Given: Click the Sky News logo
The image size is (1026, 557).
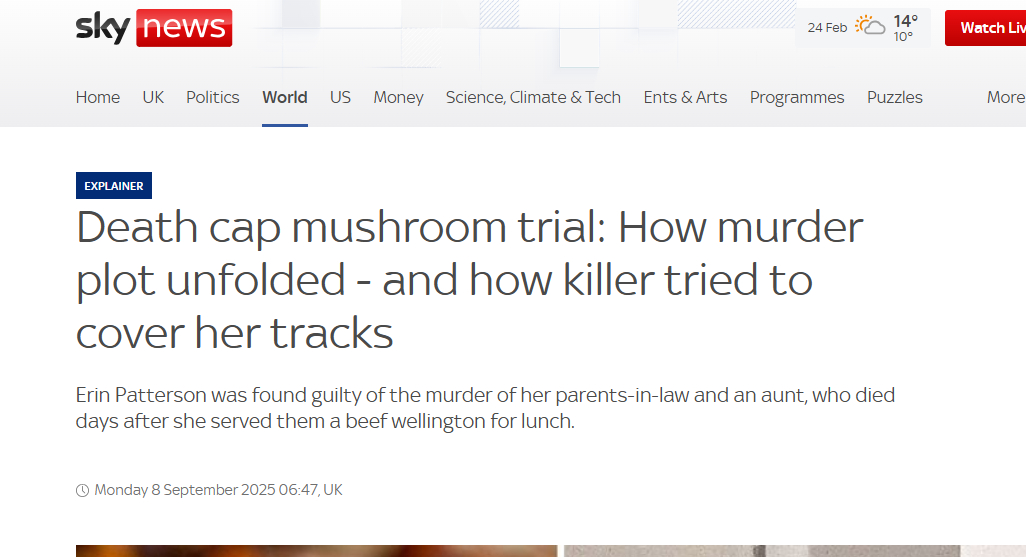Looking at the screenshot, I should click(x=154, y=28).
